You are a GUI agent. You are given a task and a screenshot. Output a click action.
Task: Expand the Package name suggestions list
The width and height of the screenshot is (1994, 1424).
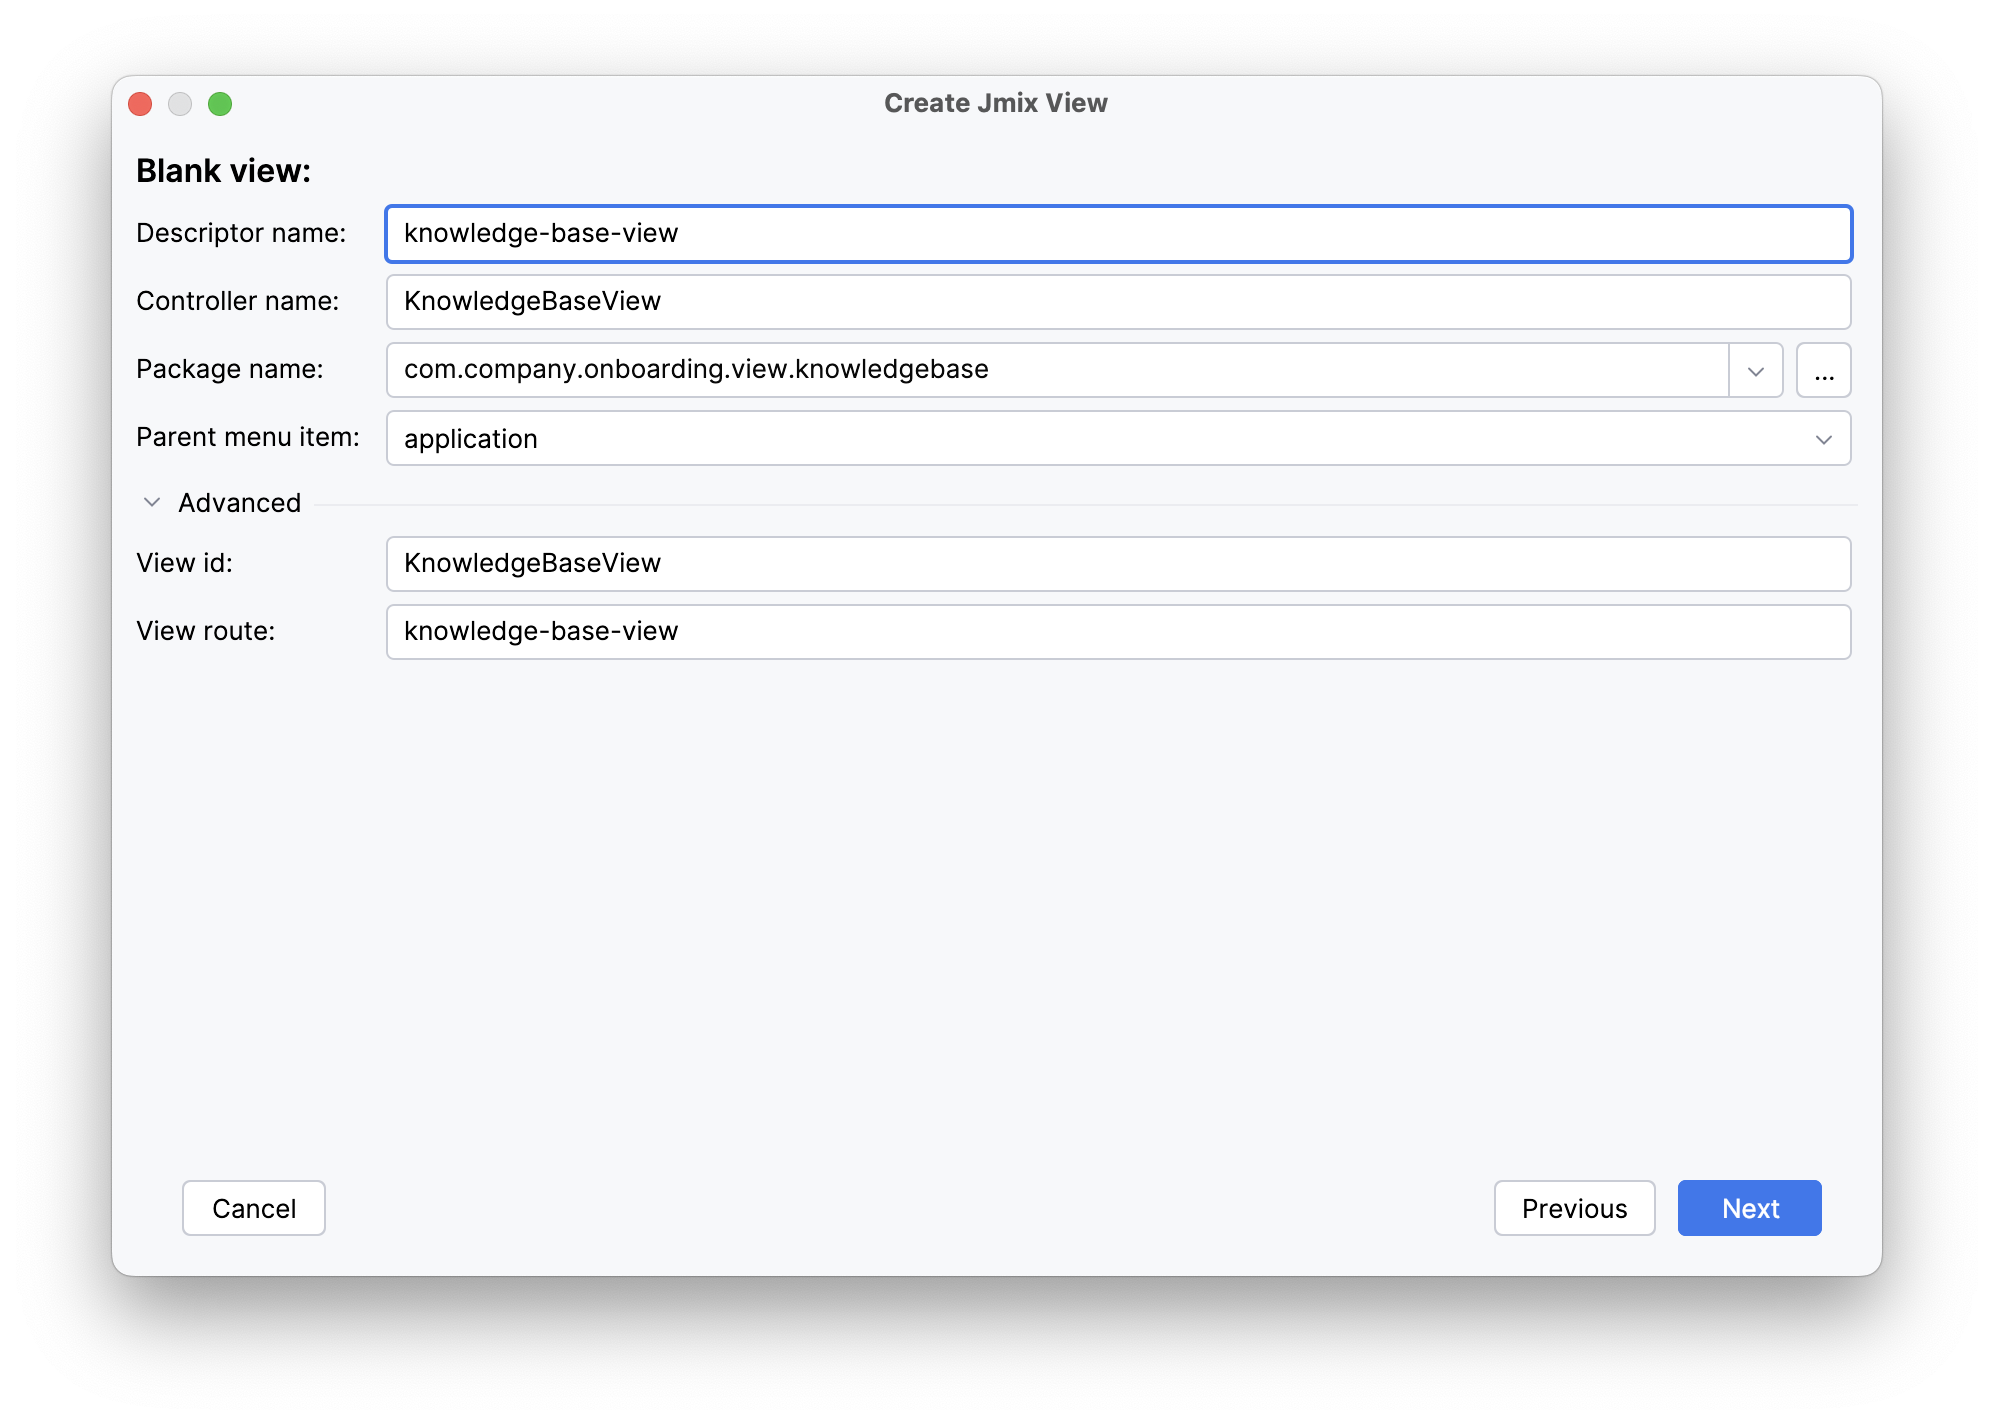coord(1755,370)
